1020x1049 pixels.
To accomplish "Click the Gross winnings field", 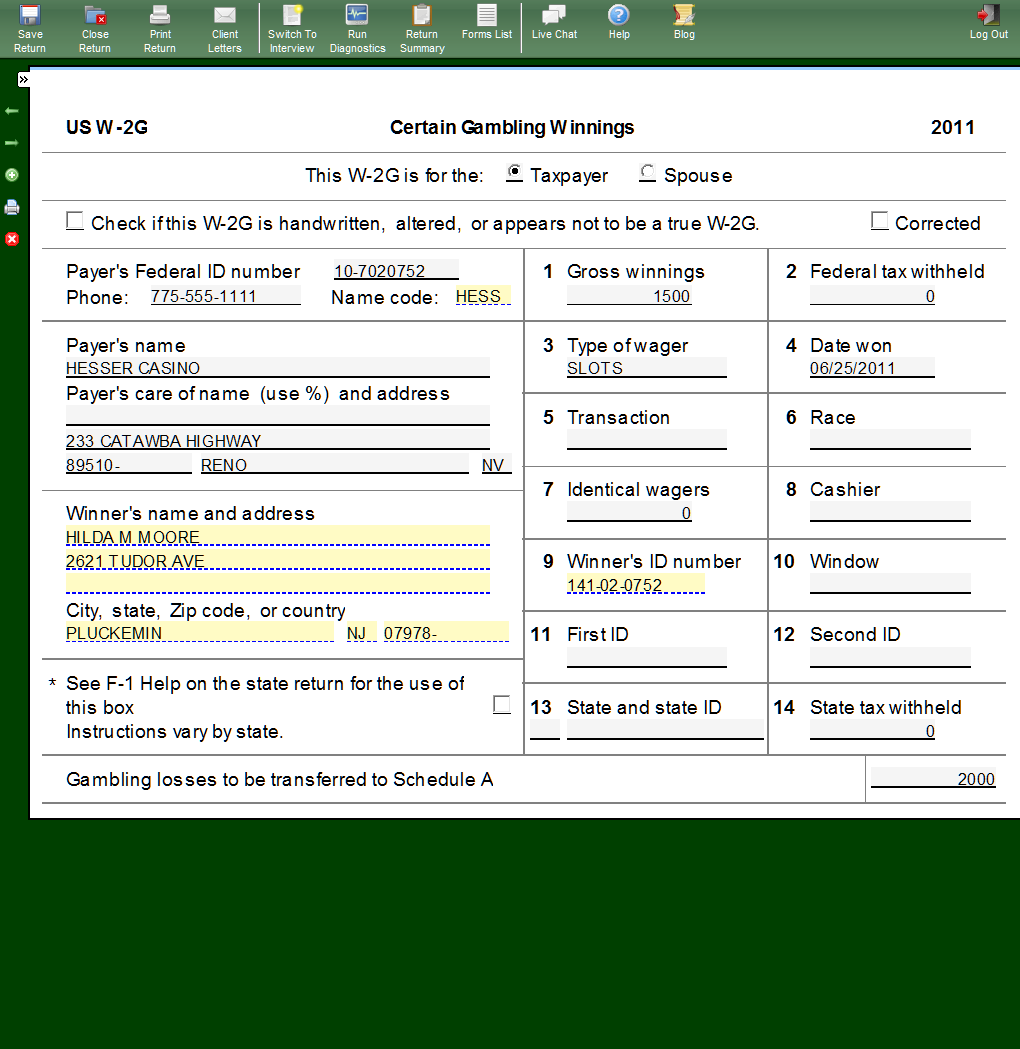I will (x=629, y=296).
